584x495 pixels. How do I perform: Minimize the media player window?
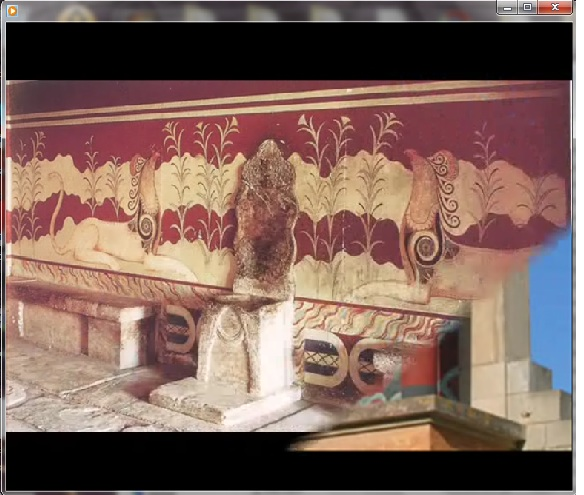coord(508,7)
